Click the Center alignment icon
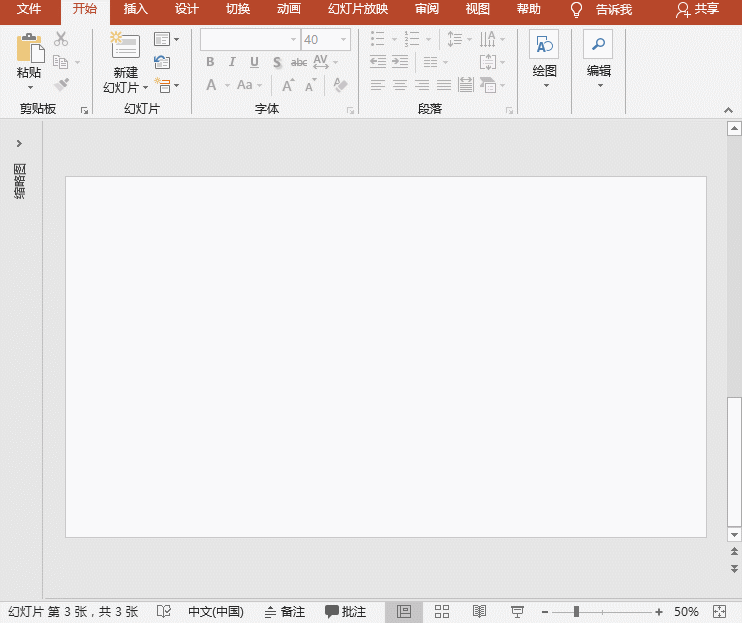 coord(400,85)
